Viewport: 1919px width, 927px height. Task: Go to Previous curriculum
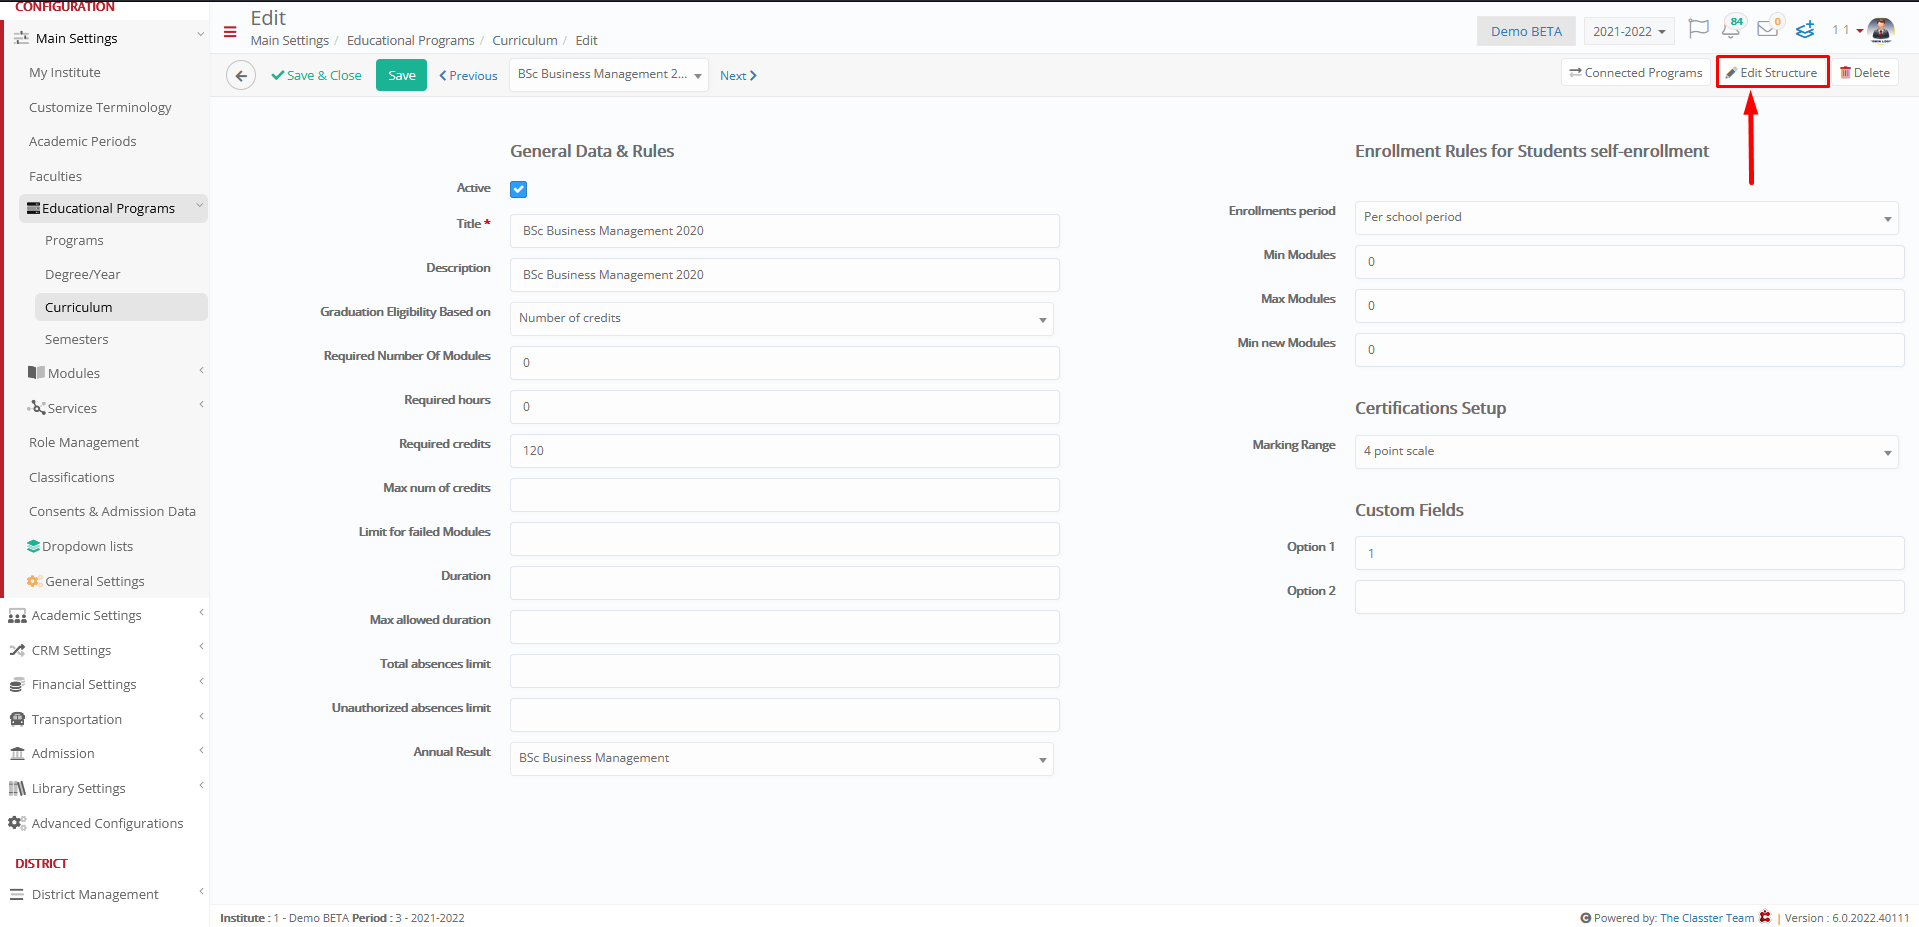468,76
